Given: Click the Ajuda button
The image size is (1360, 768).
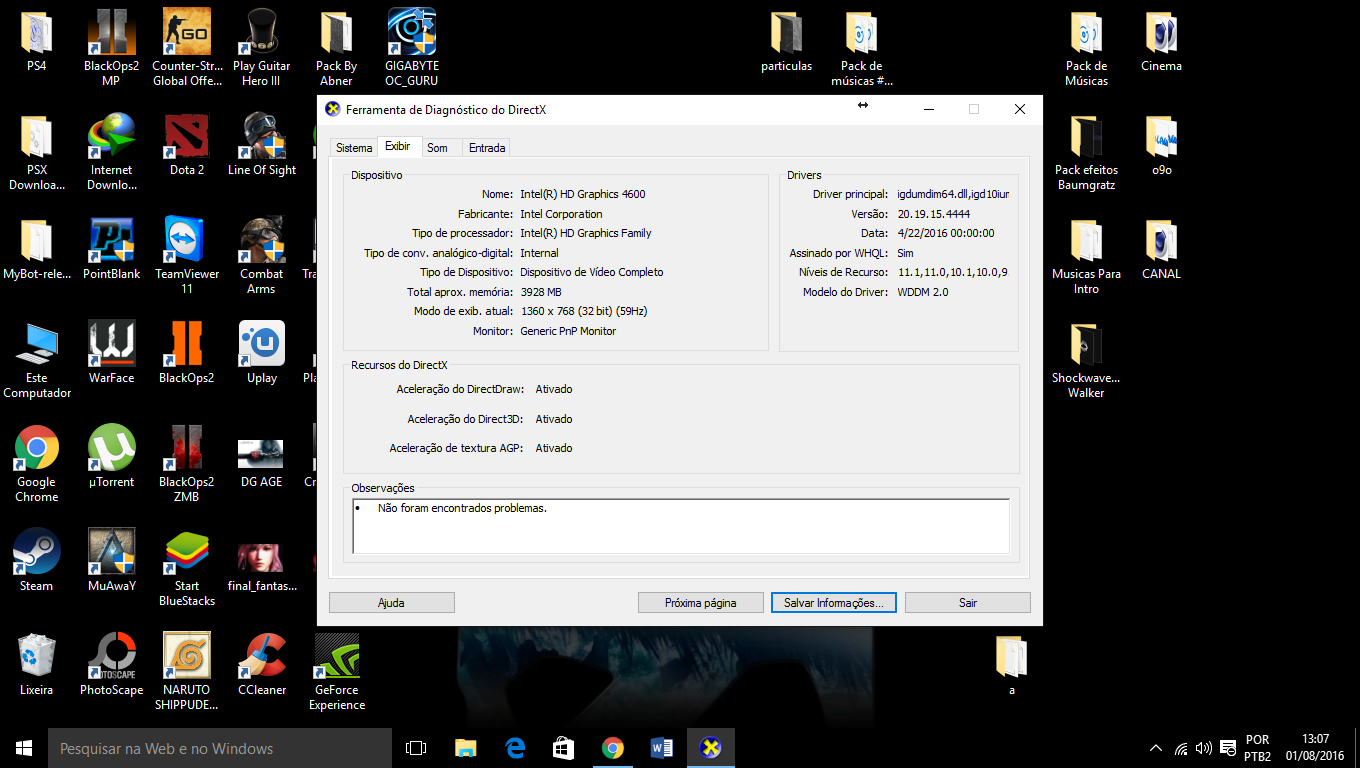Looking at the screenshot, I should coord(392,603).
